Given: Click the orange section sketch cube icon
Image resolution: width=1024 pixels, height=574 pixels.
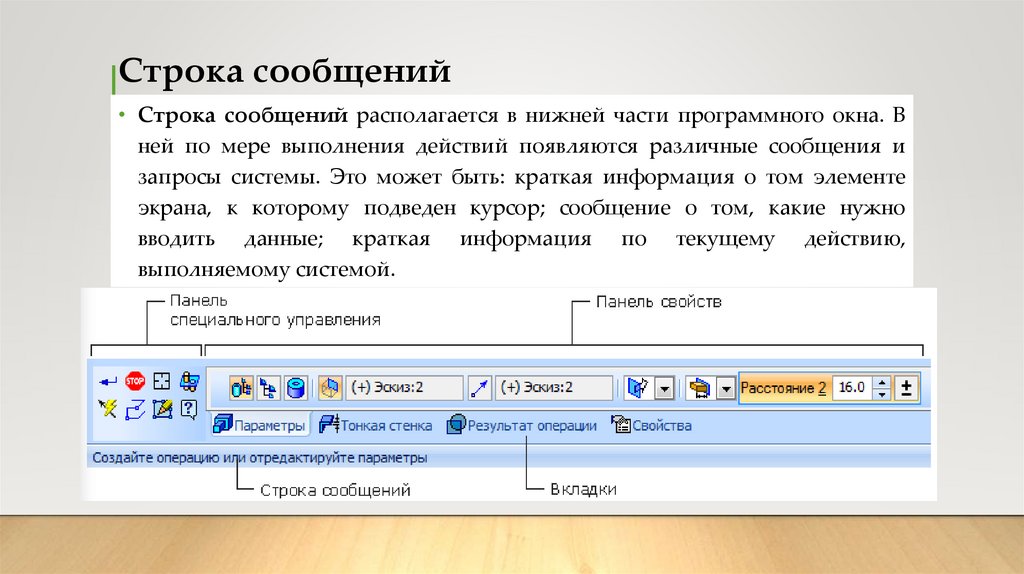Looking at the screenshot, I should (x=330, y=388).
